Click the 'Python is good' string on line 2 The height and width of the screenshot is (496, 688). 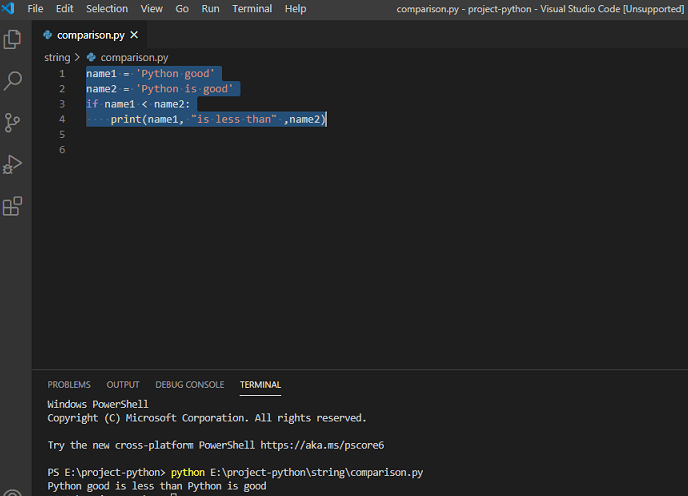point(185,89)
